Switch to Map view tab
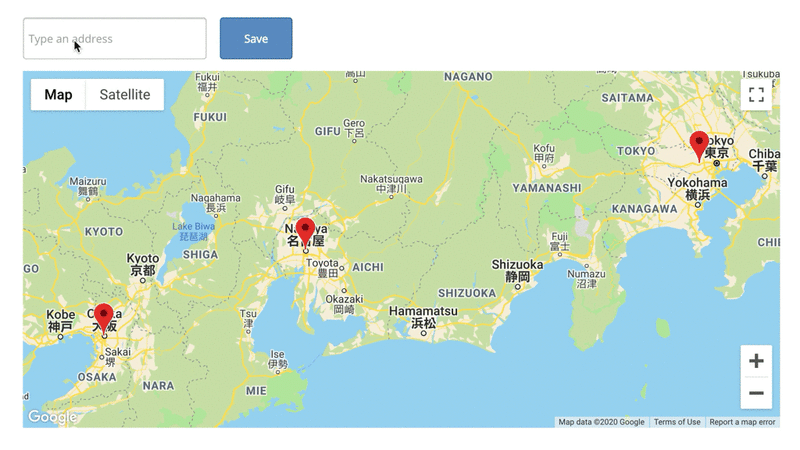800x450 pixels. pos(58,94)
